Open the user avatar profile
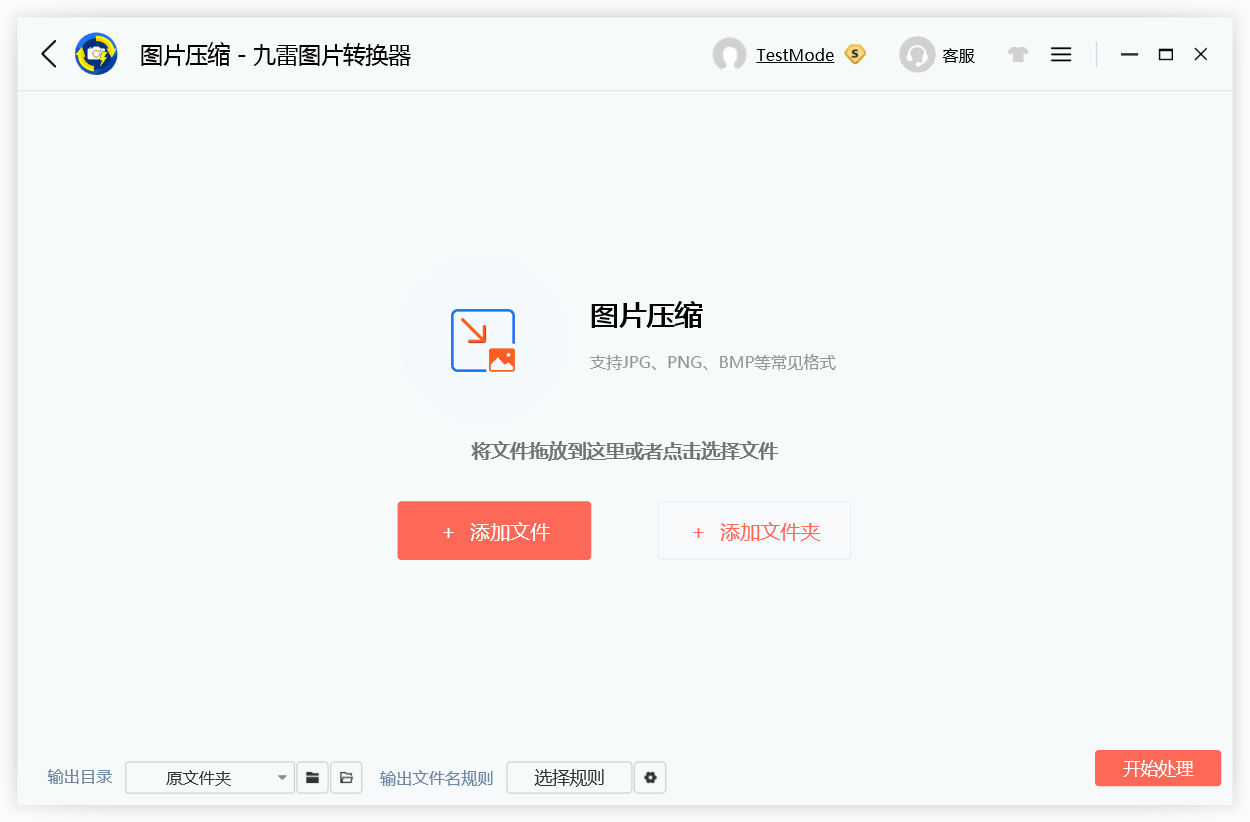 point(729,55)
